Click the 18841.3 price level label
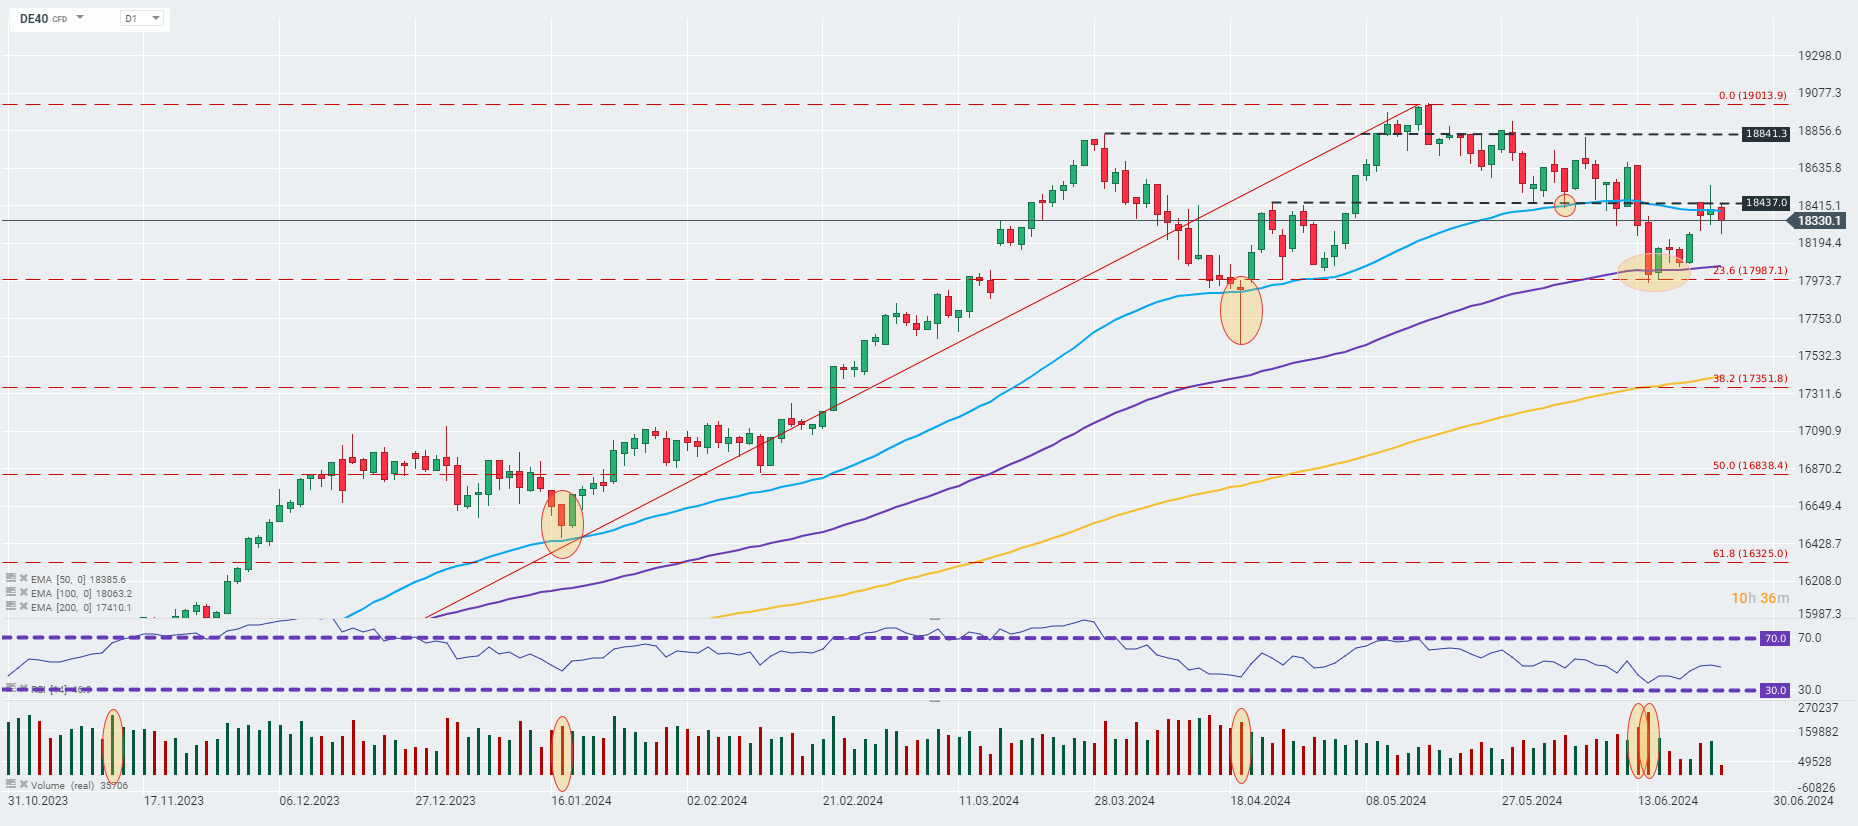This screenshot has width=1858, height=826. coord(1765,134)
